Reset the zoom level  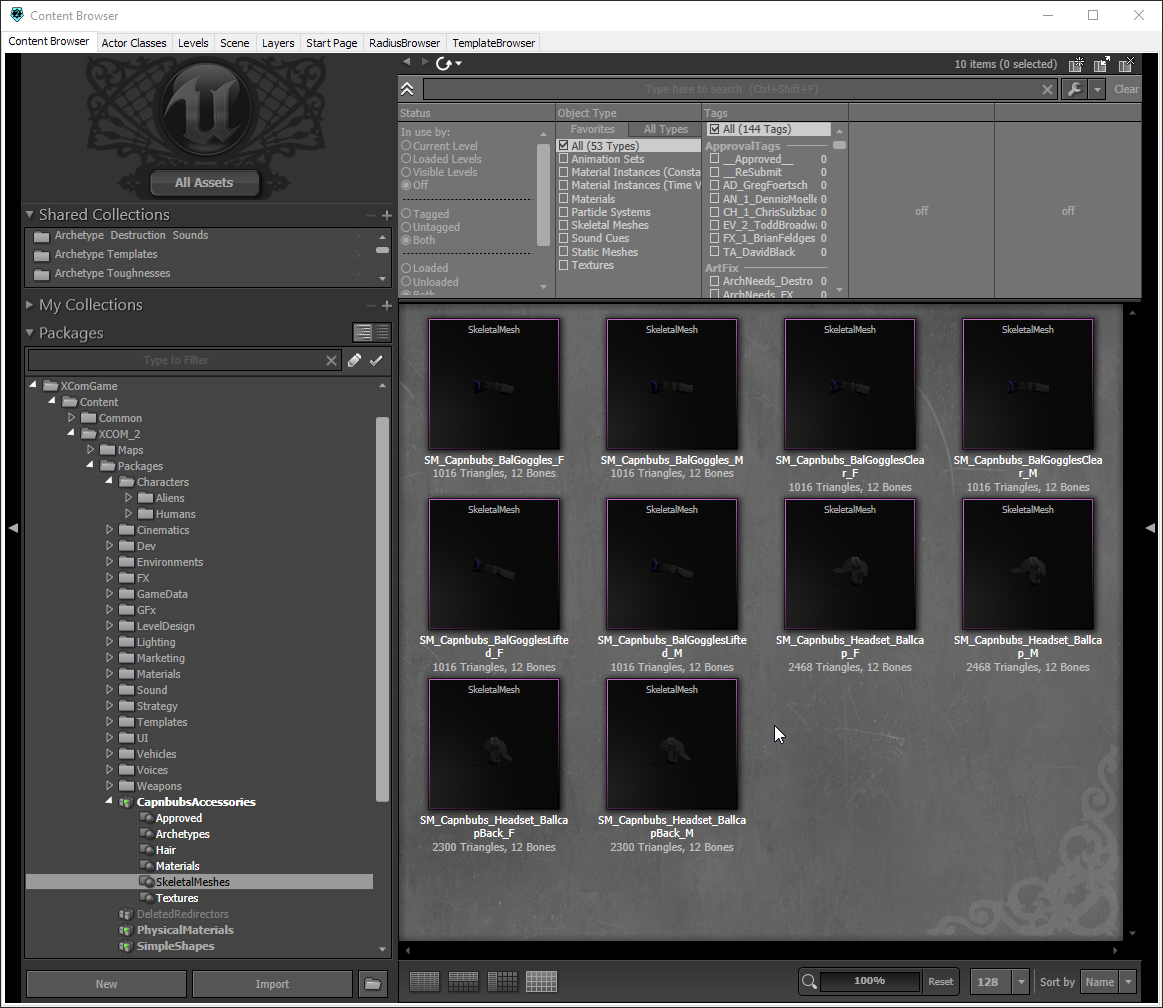pos(940,981)
